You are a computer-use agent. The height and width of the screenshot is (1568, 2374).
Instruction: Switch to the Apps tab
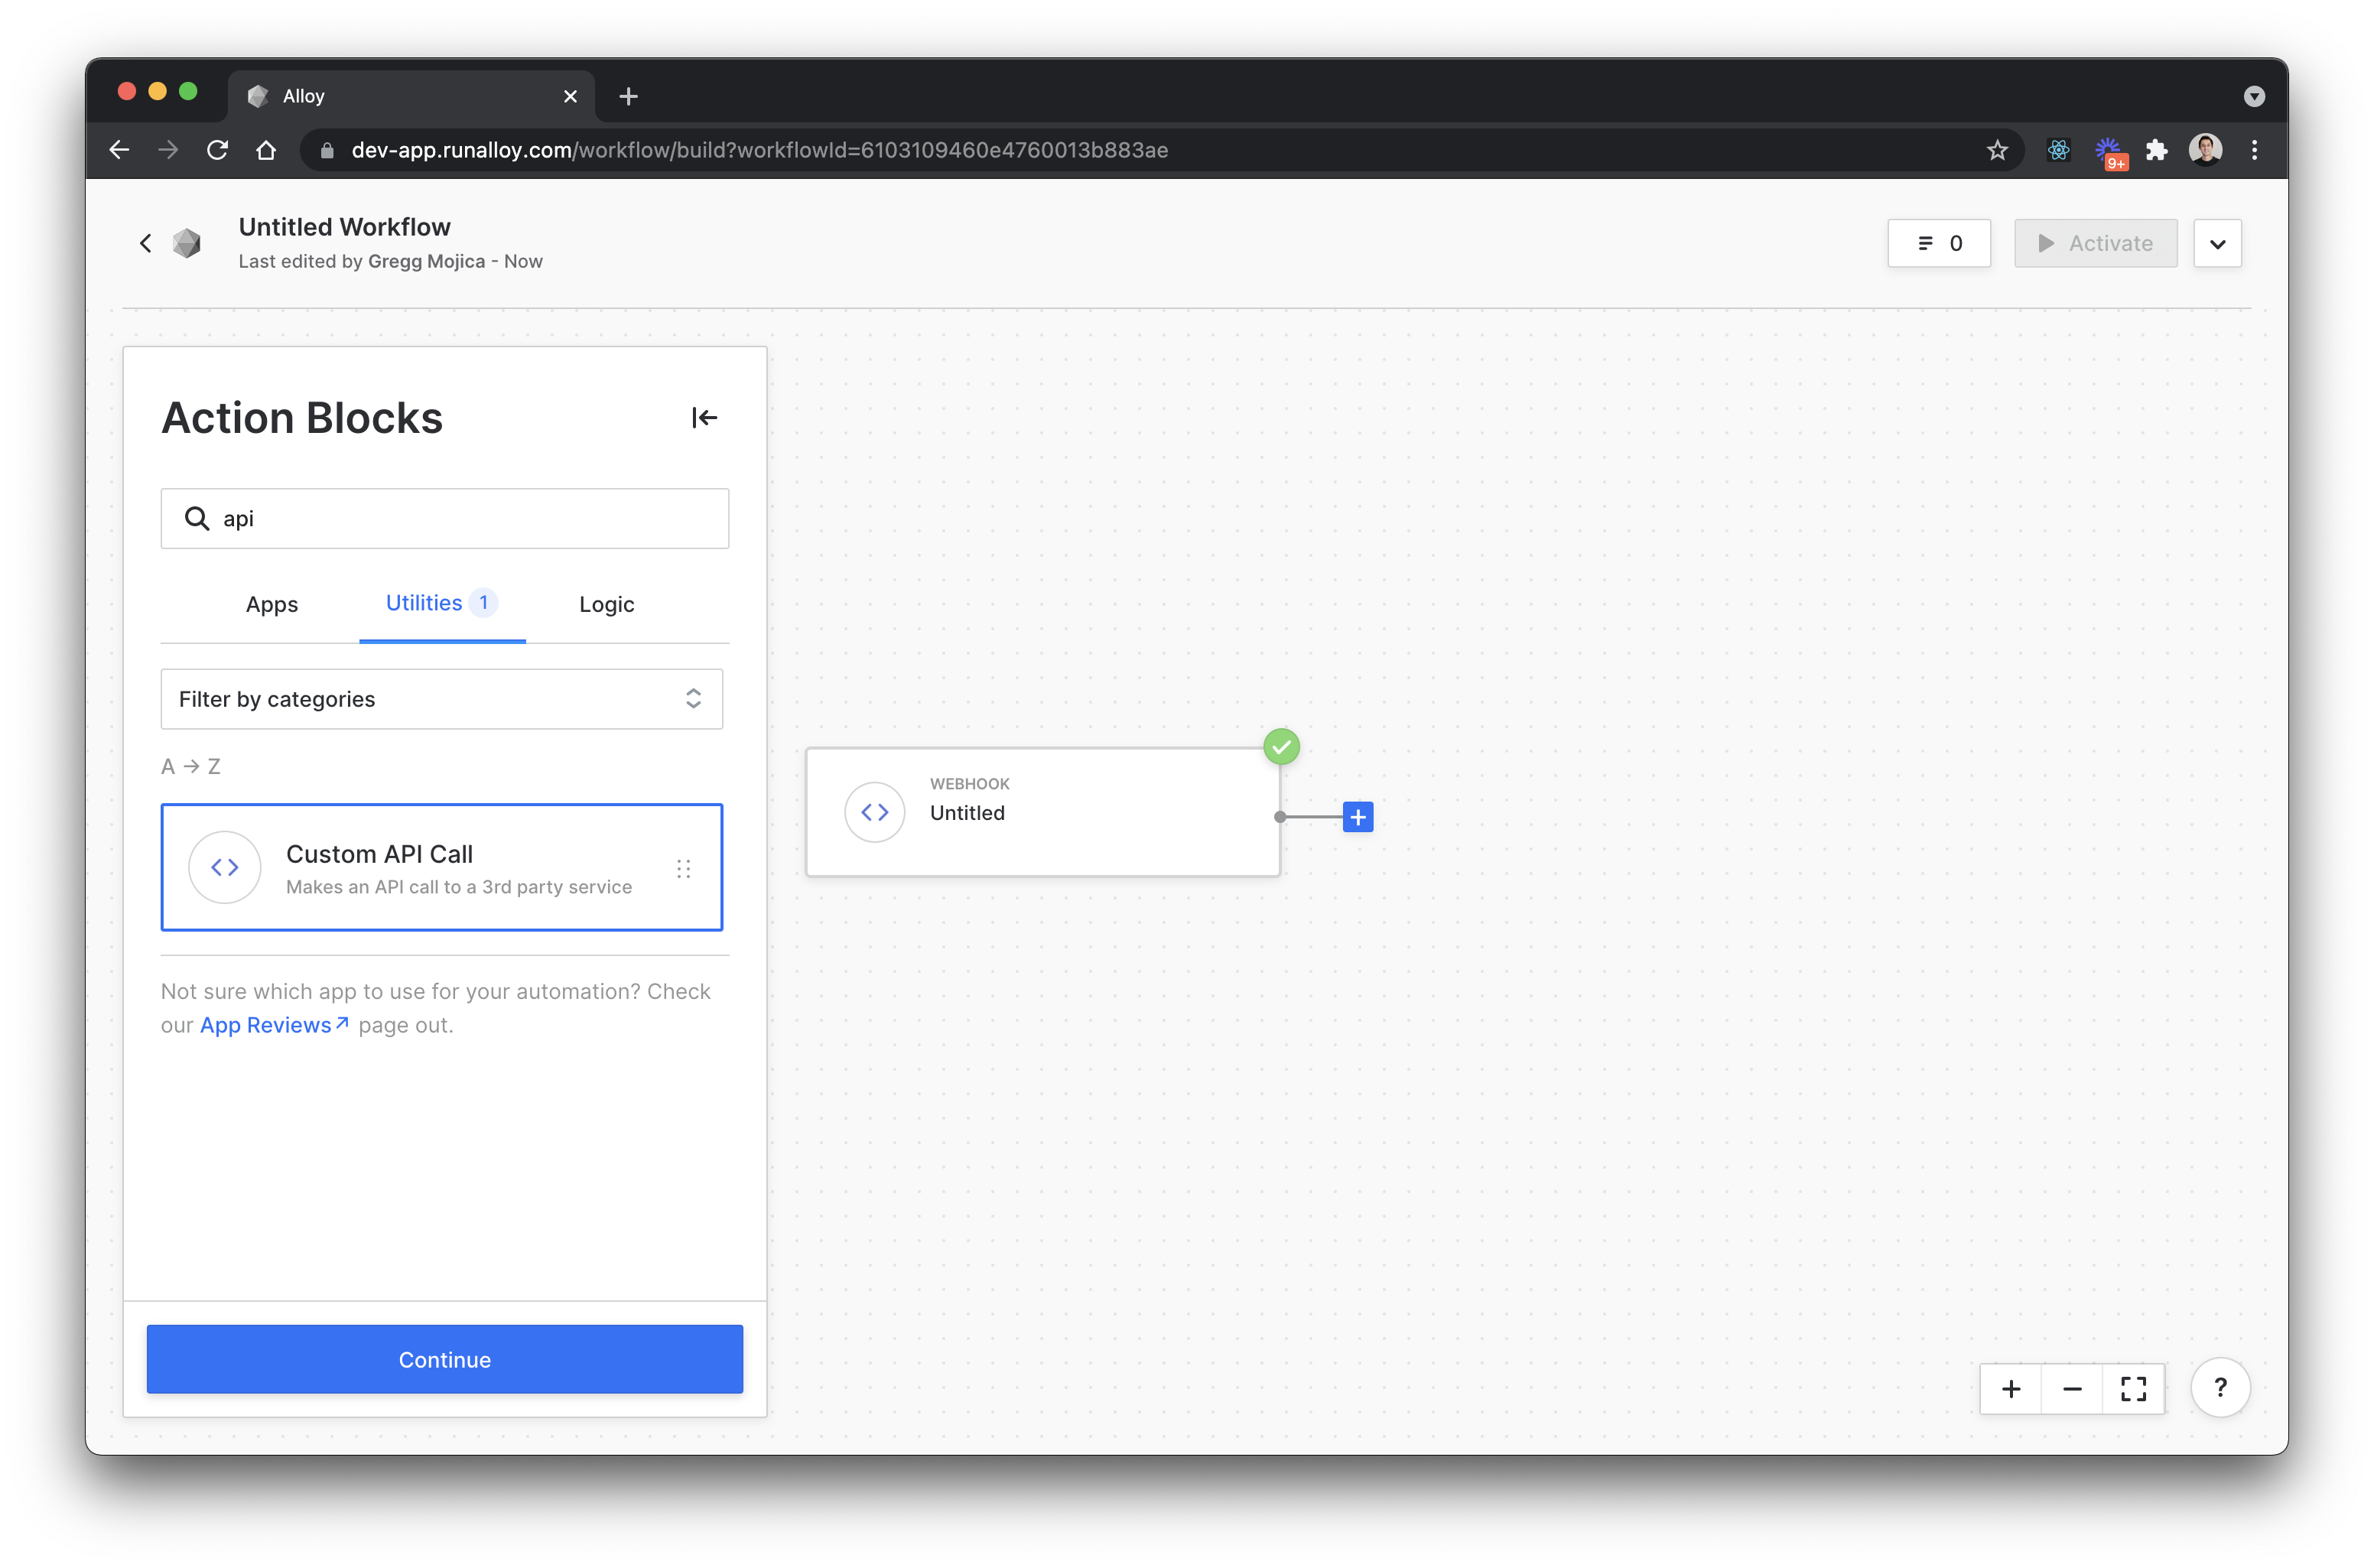(x=272, y=604)
